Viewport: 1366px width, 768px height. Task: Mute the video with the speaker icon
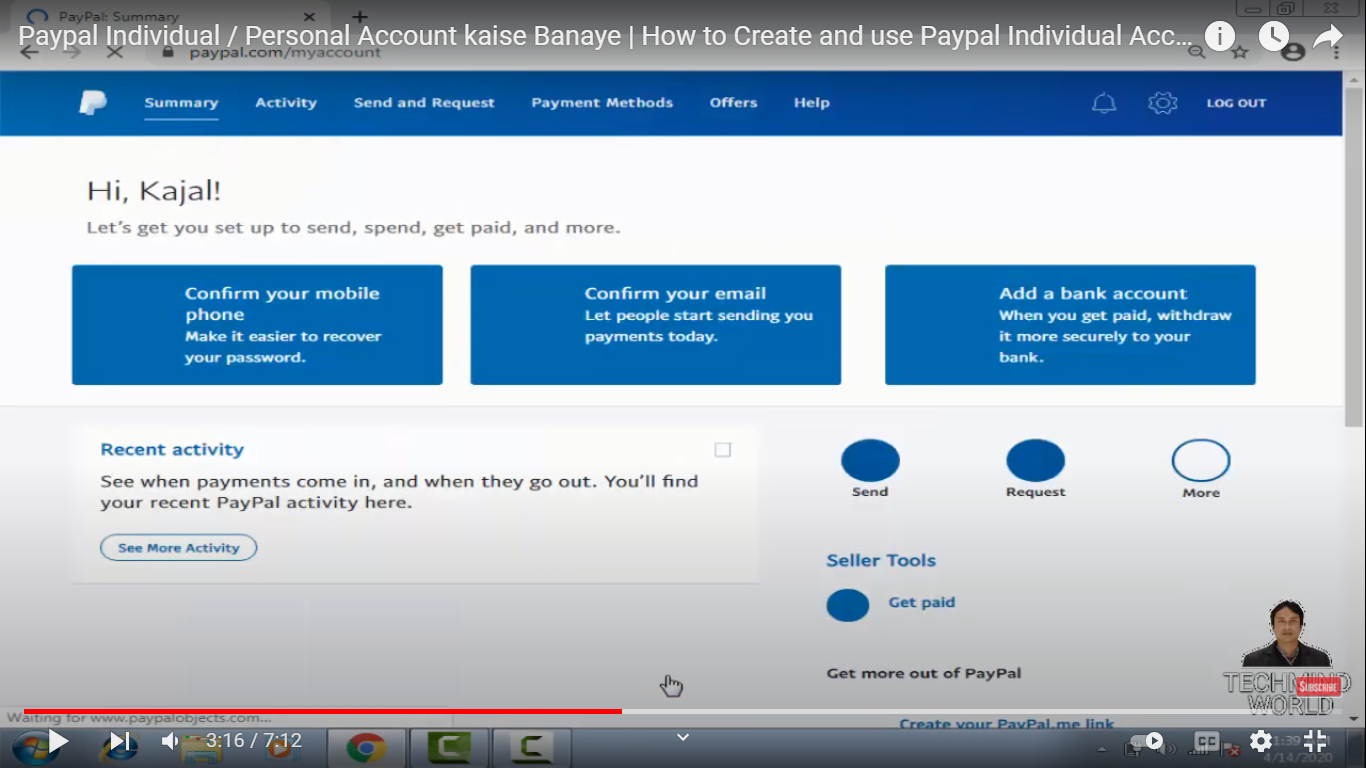[x=170, y=741]
